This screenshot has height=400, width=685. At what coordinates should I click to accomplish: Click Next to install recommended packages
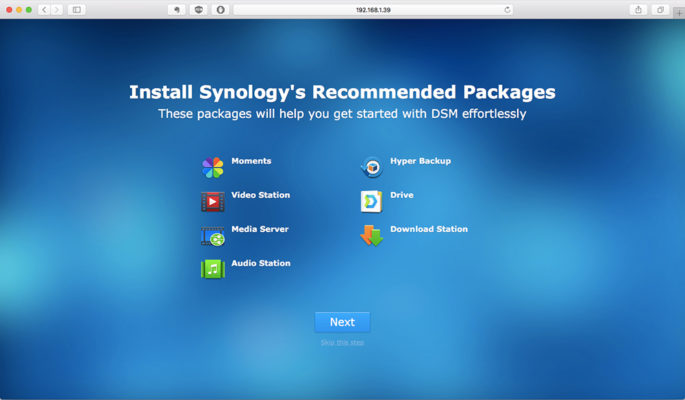pos(342,322)
